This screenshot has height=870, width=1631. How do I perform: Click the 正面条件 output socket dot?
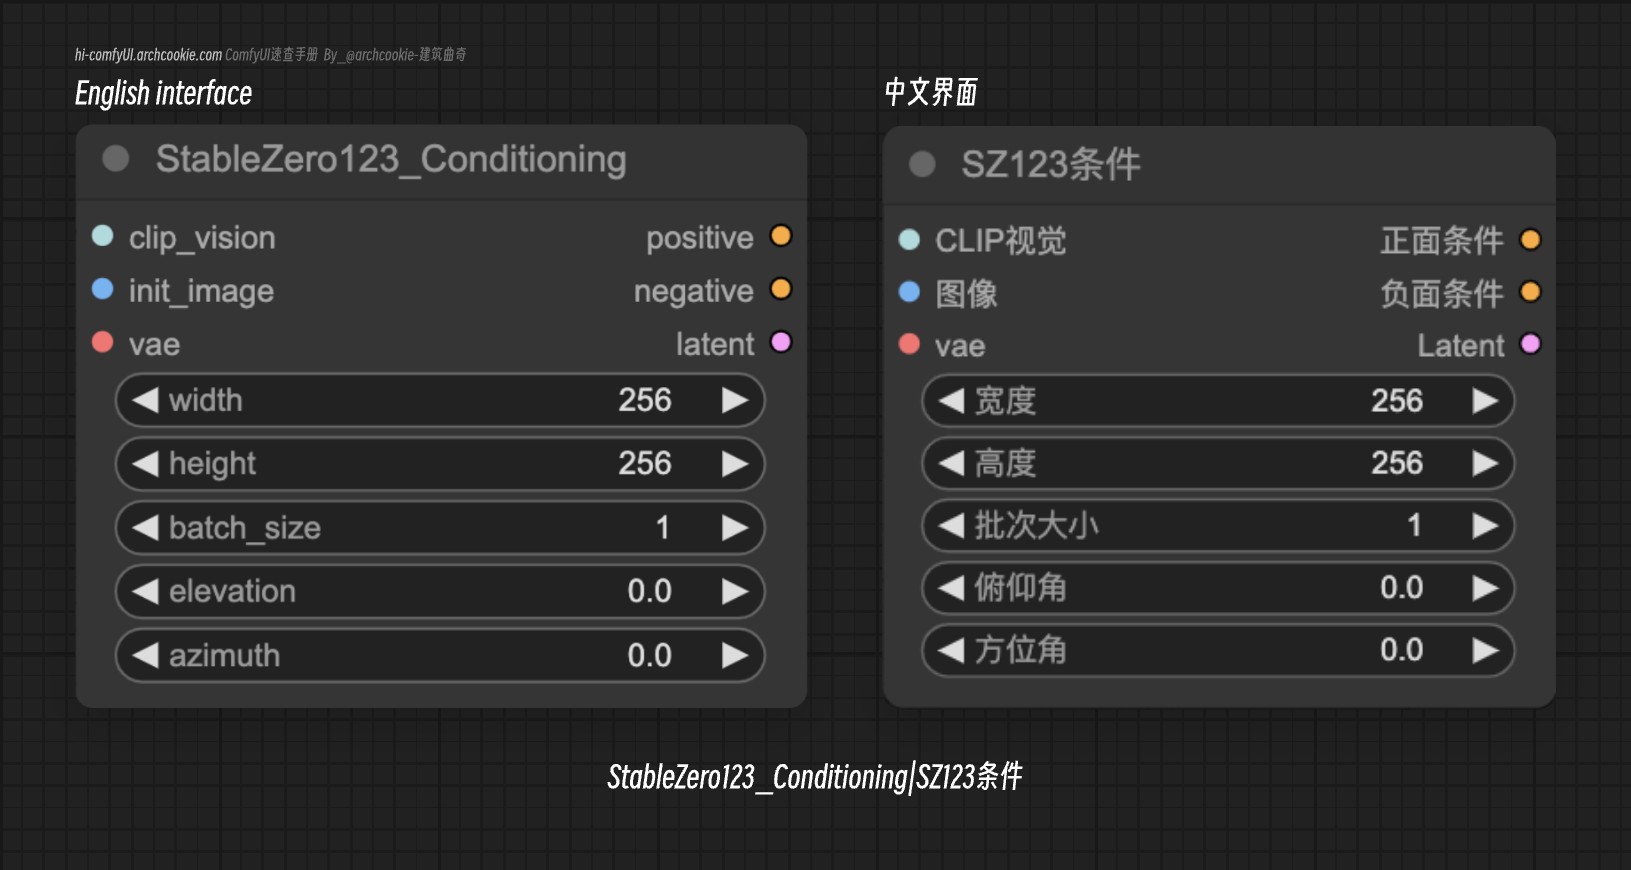(1530, 239)
